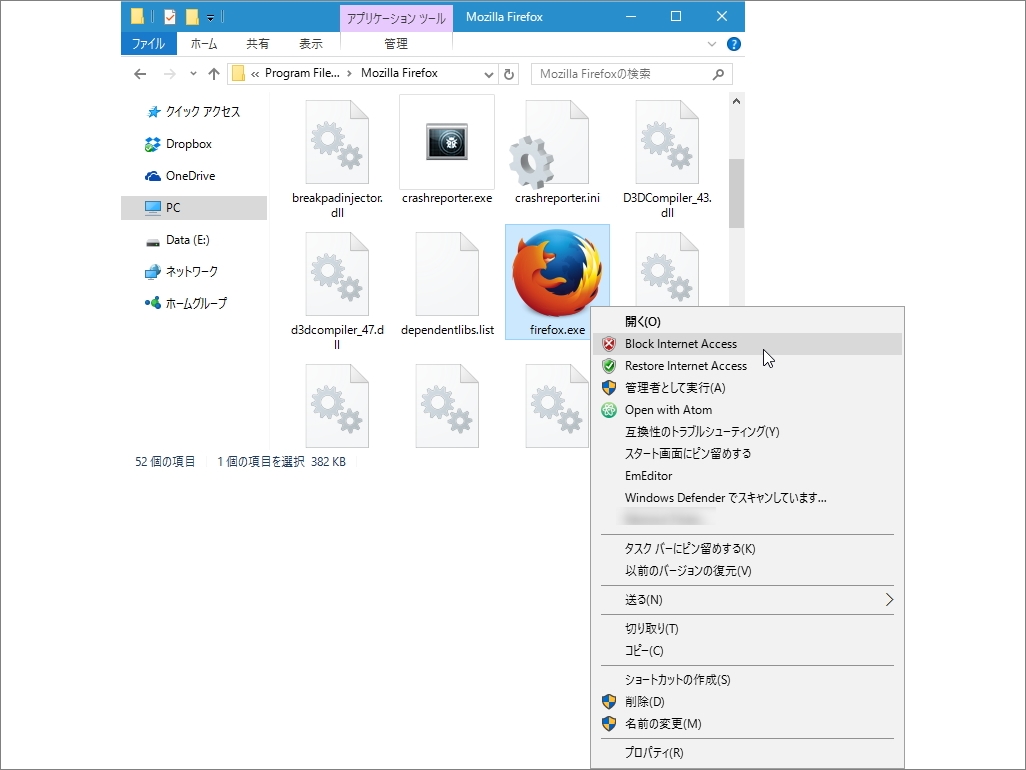Expand the 送る(N) submenu arrow
Image resolution: width=1026 pixels, height=770 pixels.
pyautogui.click(x=889, y=600)
